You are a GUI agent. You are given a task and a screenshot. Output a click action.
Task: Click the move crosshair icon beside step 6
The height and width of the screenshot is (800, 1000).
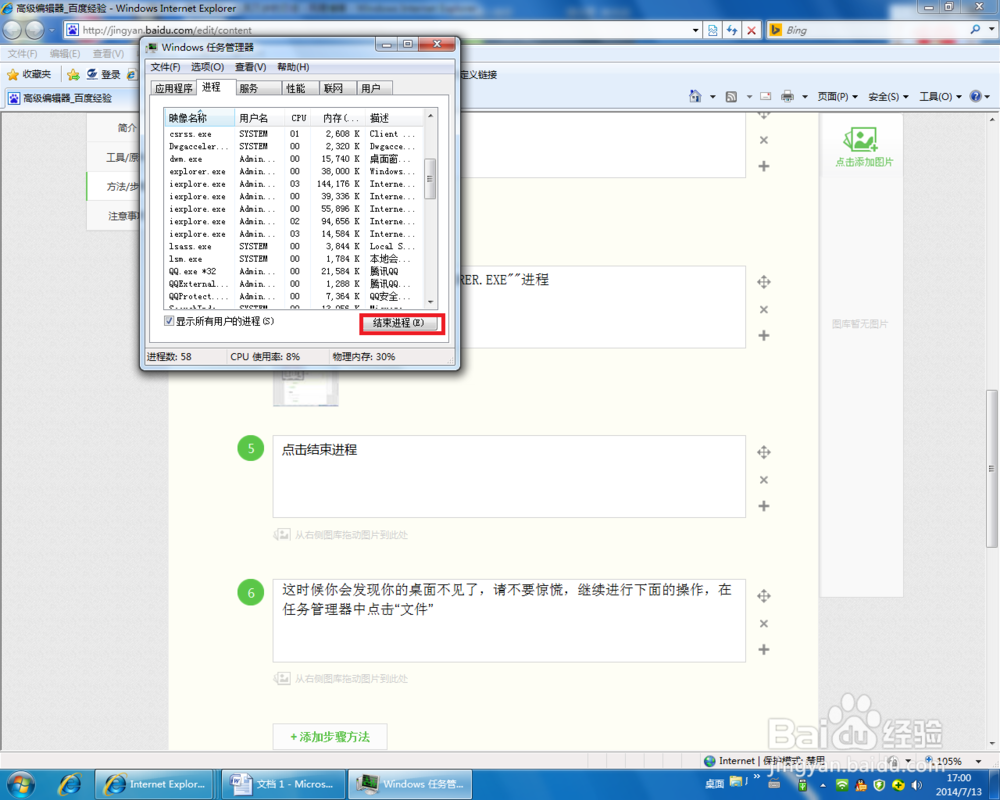(x=764, y=596)
